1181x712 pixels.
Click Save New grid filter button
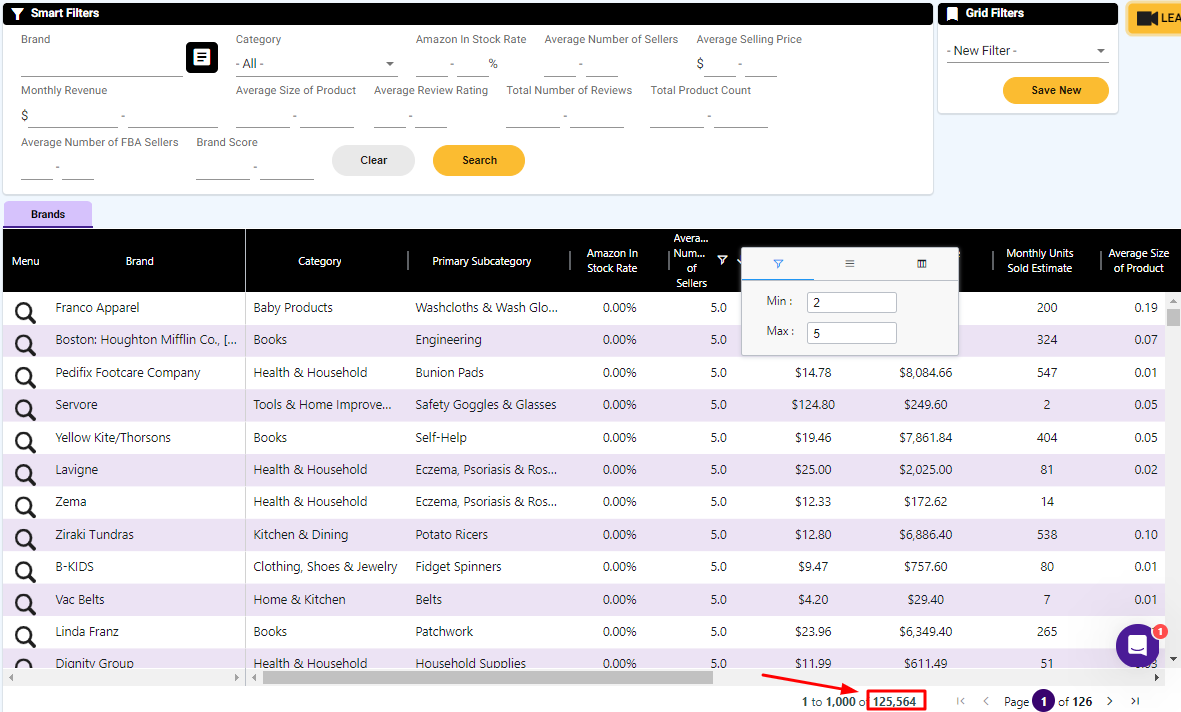pyautogui.click(x=1056, y=90)
